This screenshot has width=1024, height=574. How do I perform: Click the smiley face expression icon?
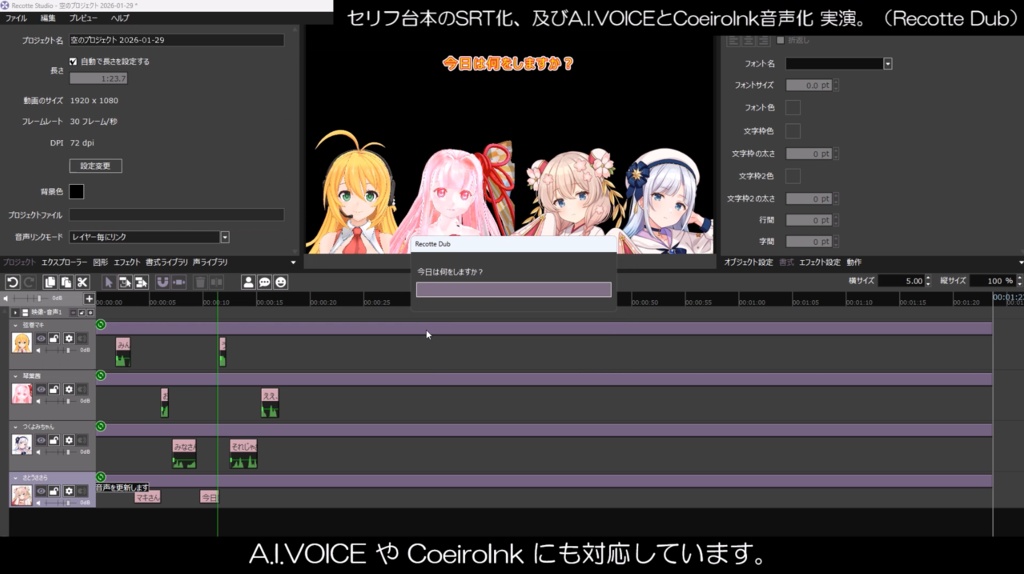pos(281,282)
